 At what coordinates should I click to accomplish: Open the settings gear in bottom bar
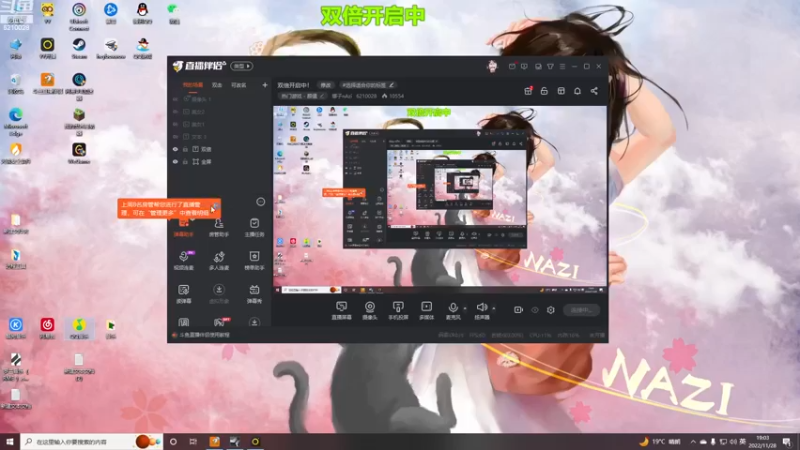(551, 310)
